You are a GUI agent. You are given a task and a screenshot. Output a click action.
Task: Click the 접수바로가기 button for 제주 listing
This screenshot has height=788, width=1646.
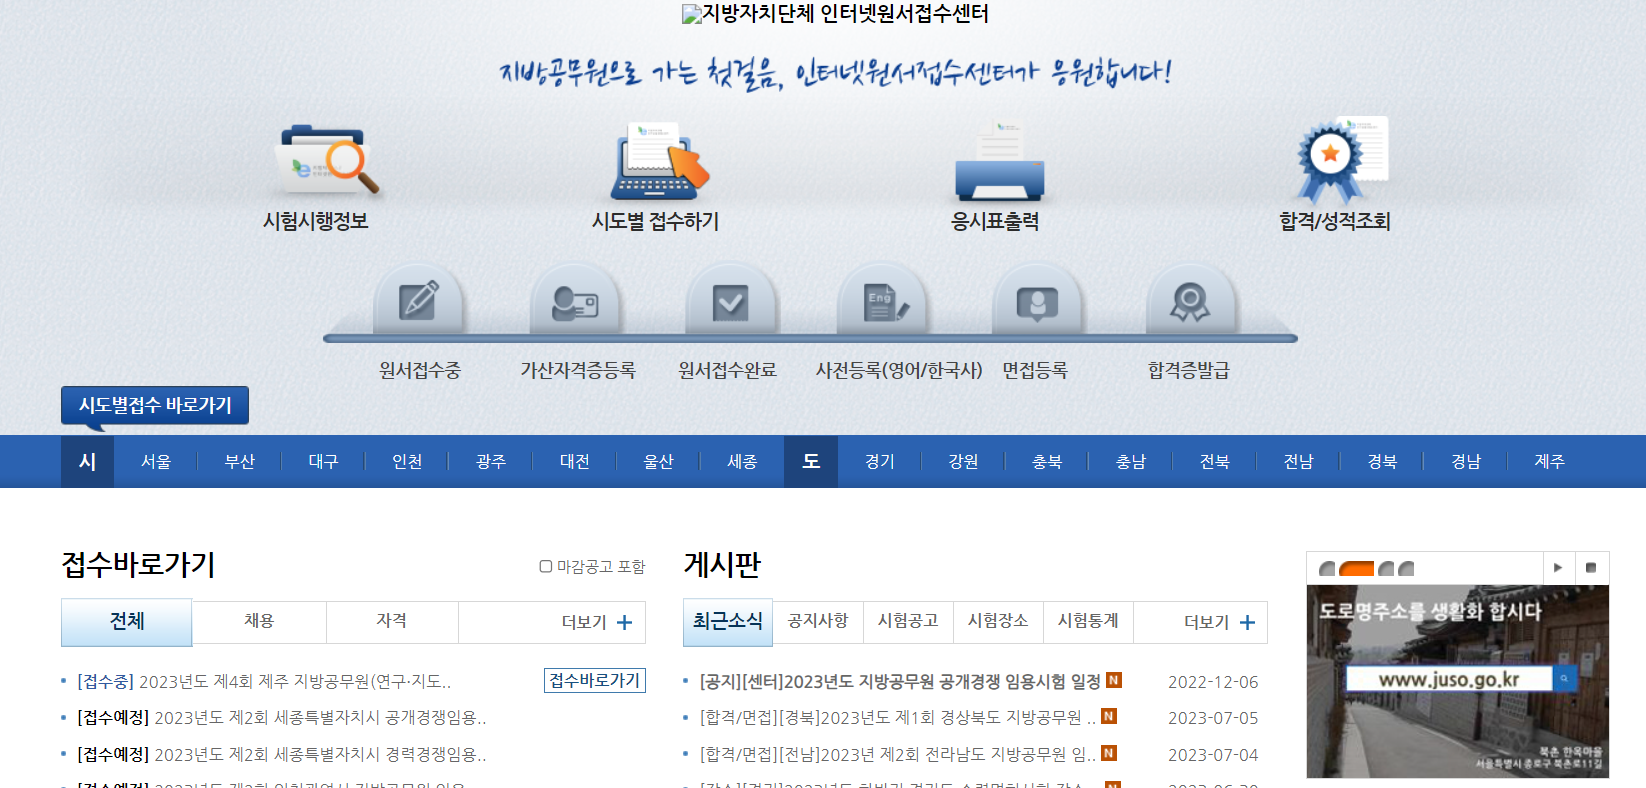click(x=595, y=680)
